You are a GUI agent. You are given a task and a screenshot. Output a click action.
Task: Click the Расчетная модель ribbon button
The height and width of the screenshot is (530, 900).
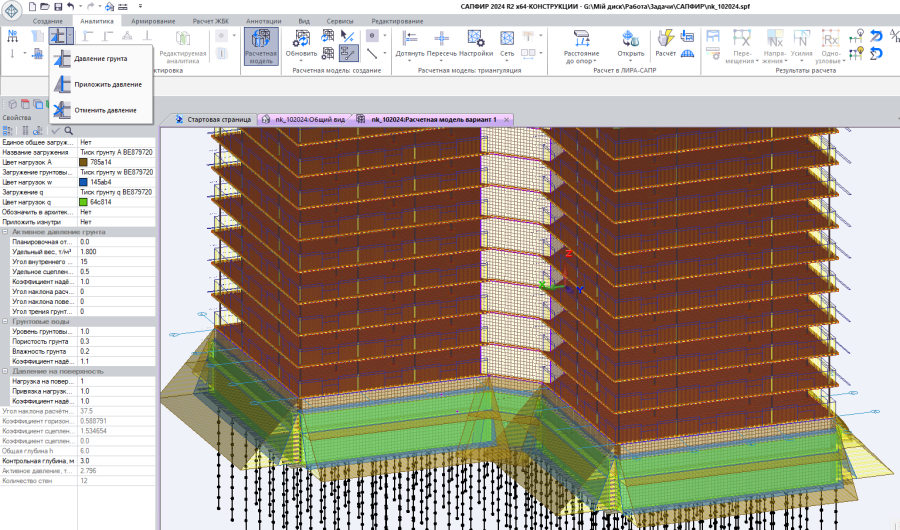pos(261,46)
